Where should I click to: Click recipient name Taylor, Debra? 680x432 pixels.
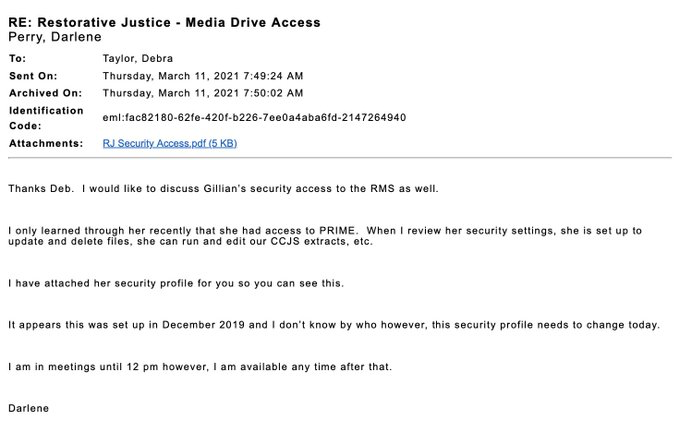point(137,59)
